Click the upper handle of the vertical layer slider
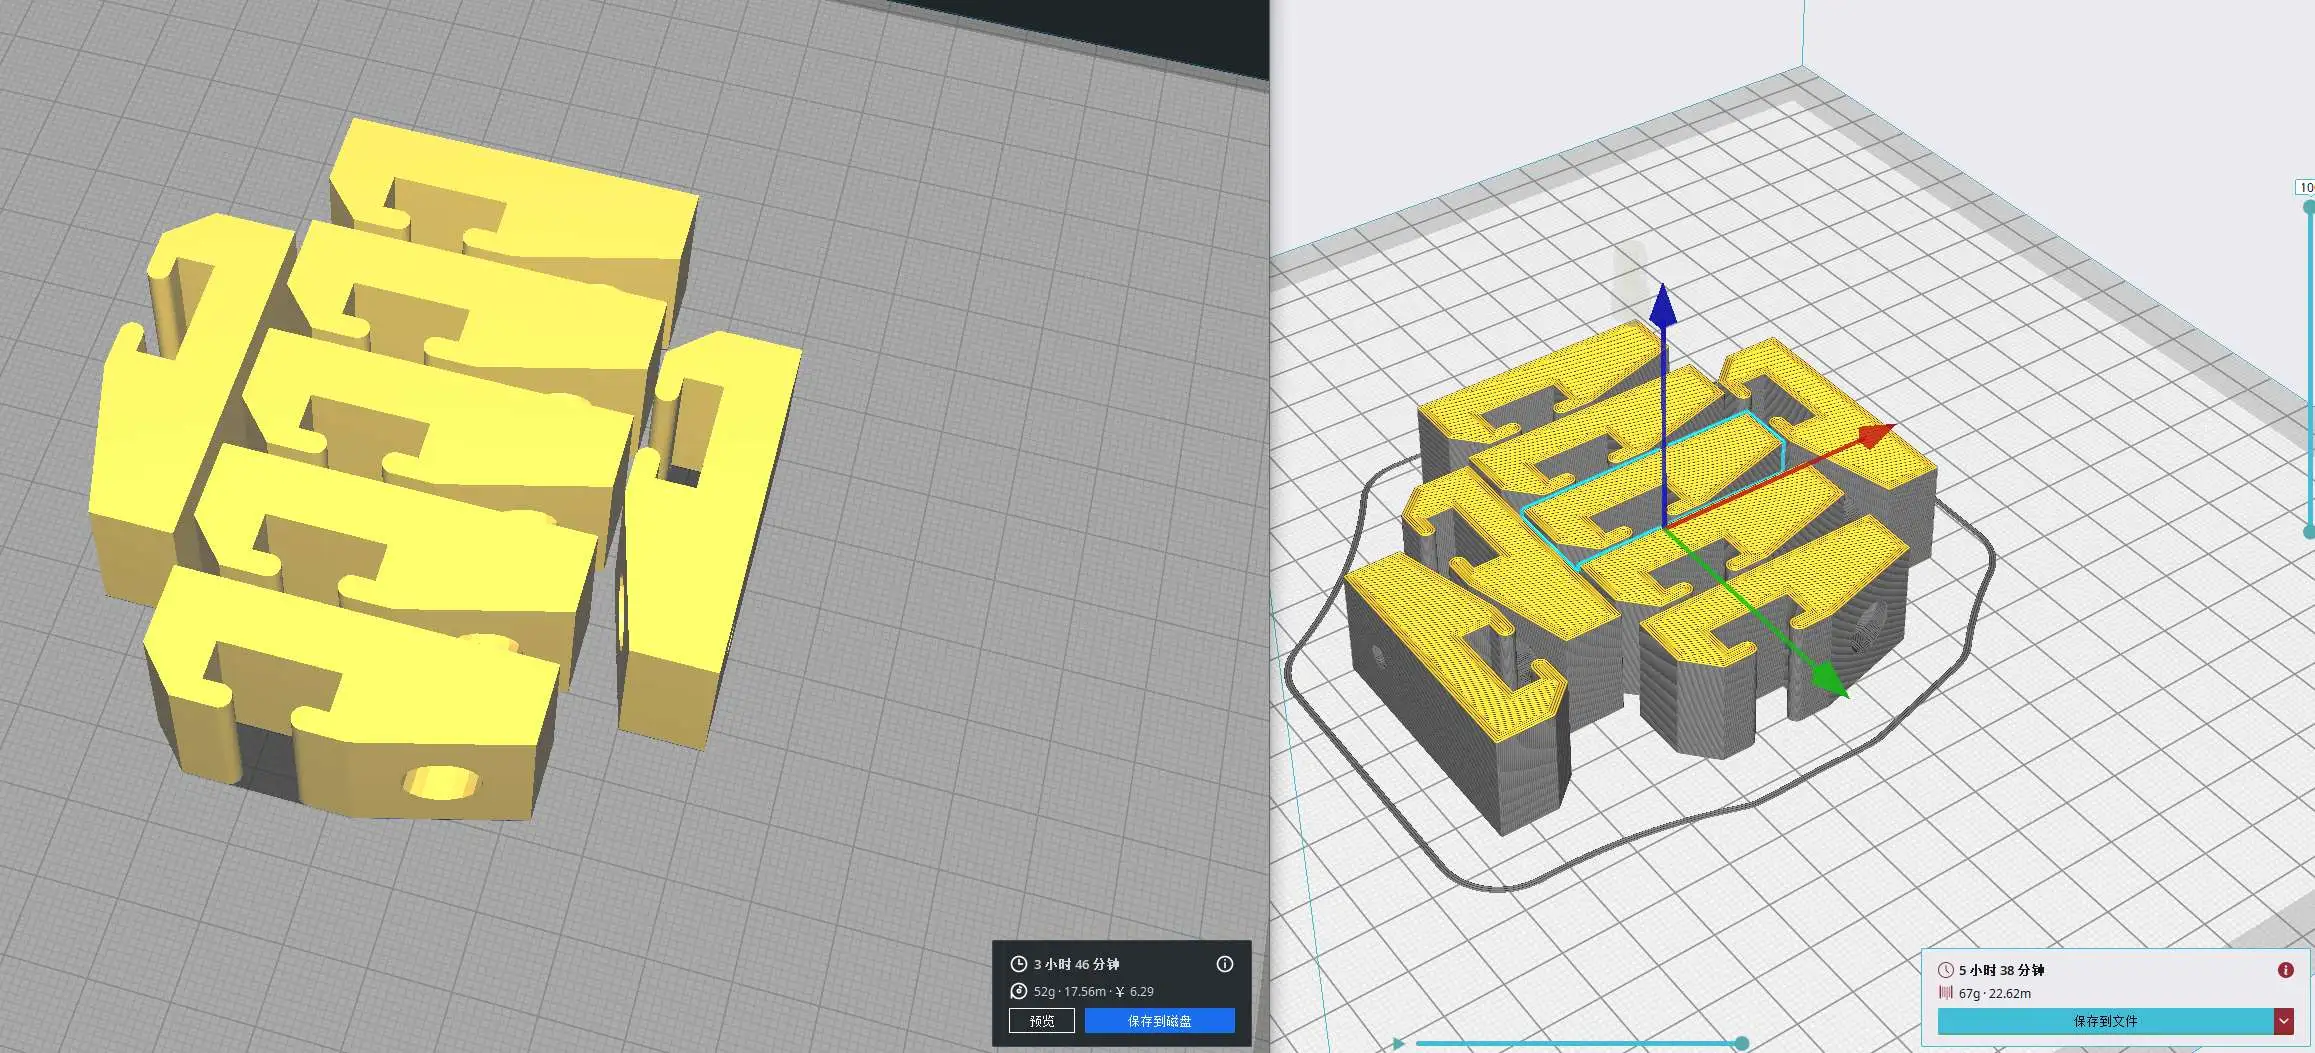The image size is (2315, 1053). coord(2309,207)
